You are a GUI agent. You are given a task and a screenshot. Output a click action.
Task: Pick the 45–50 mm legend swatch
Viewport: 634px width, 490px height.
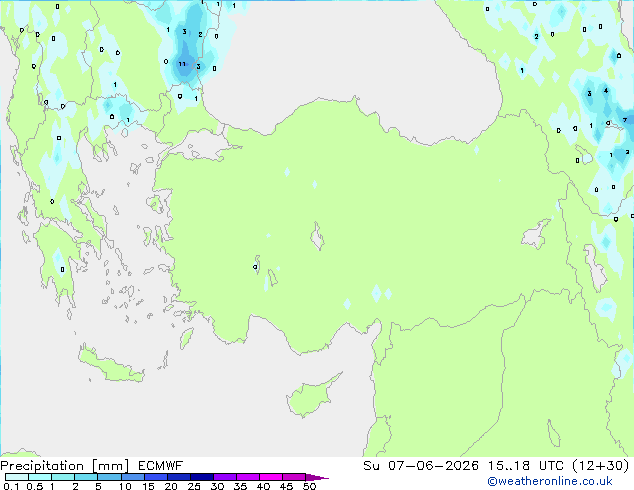(x=294, y=477)
